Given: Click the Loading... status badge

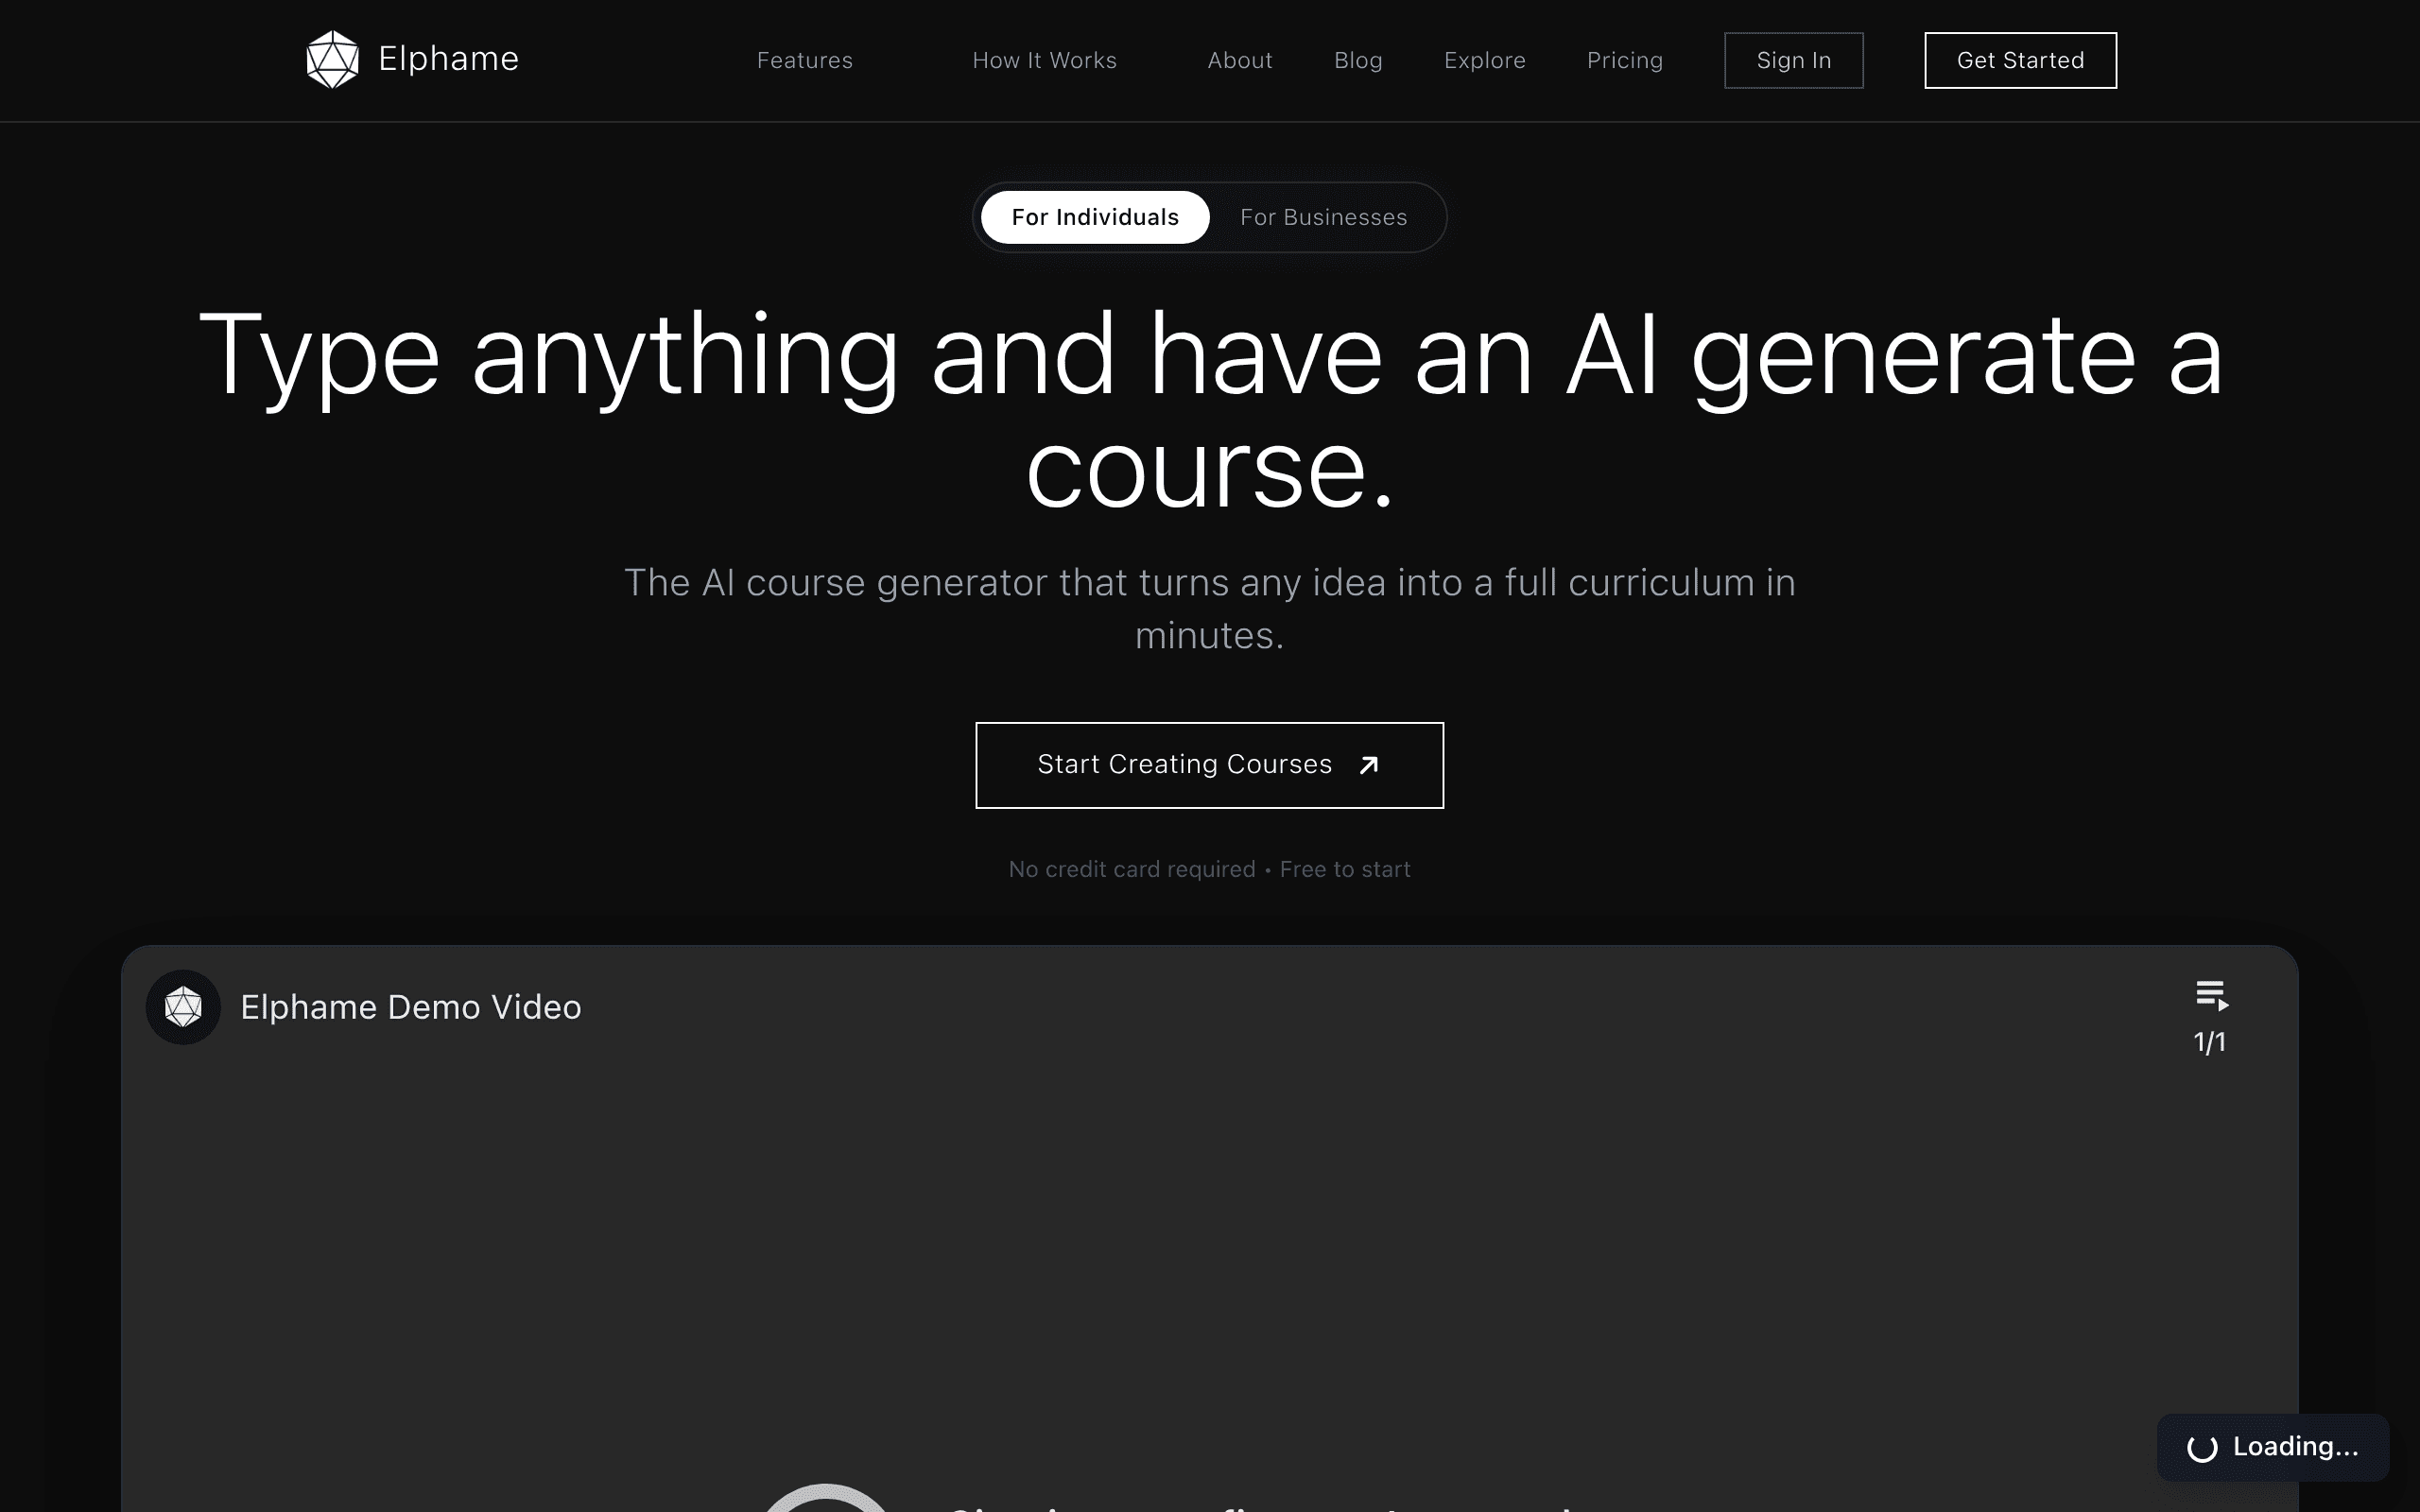Looking at the screenshot, I should point(2272,1447).
